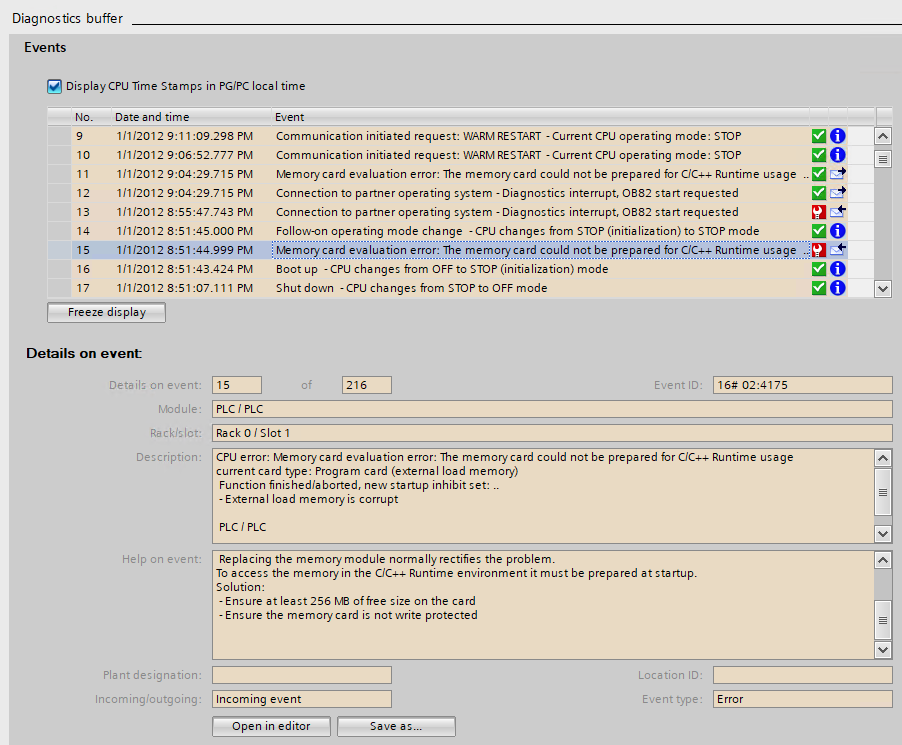Click blue info icon on event 14 row
Image resolution: width=902 pixels, height=745 pixels.
point(838,231)
